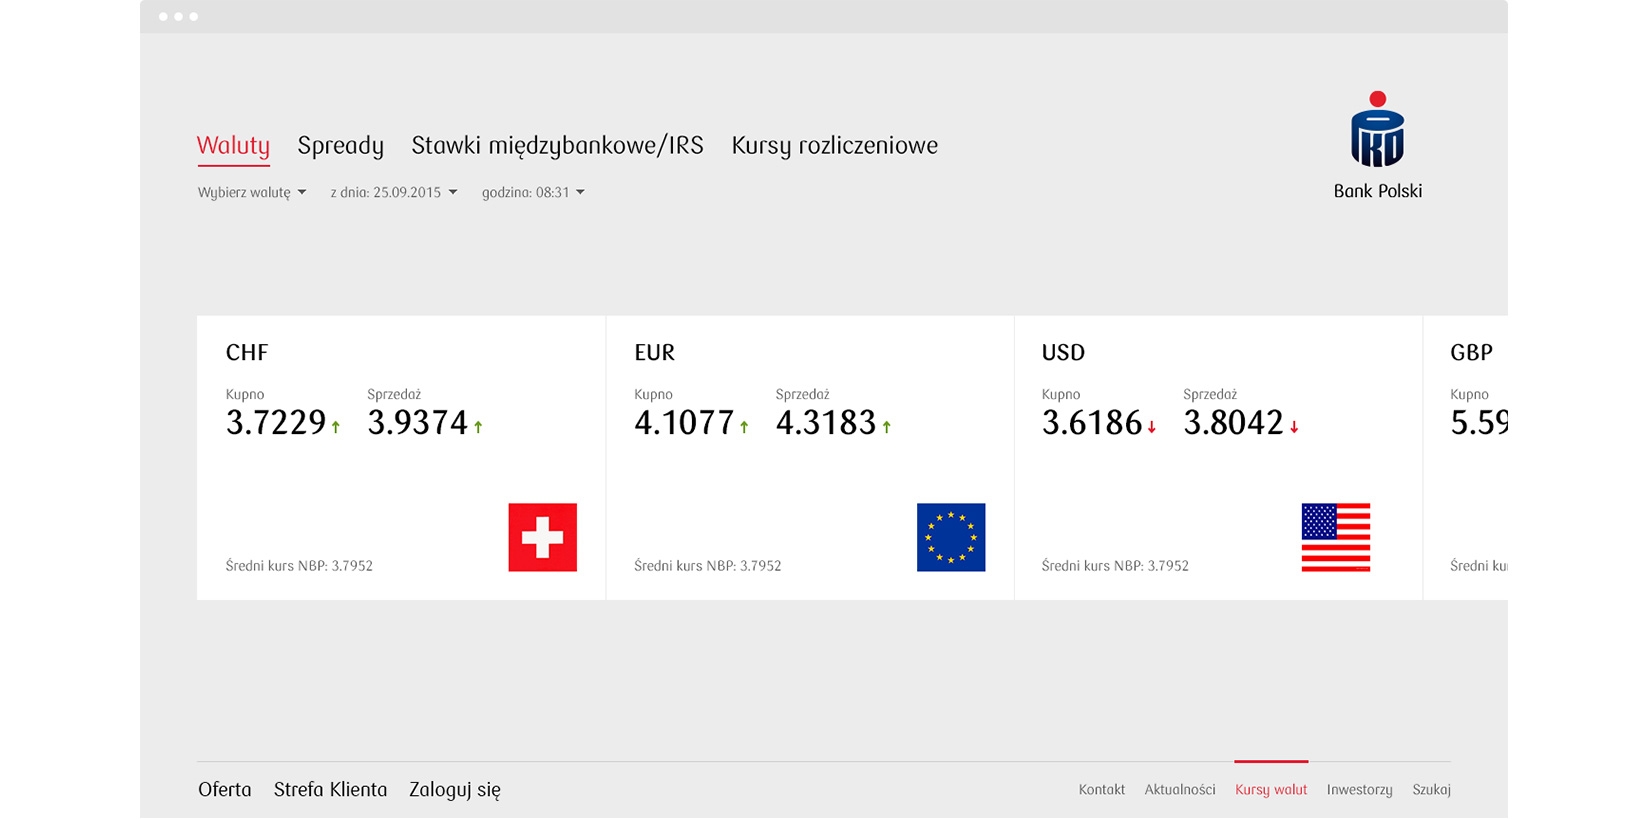Click EUR Sprzedaż rate 4.3183
The width and height of the screenshot is (1646, 819).
point(826,423)
